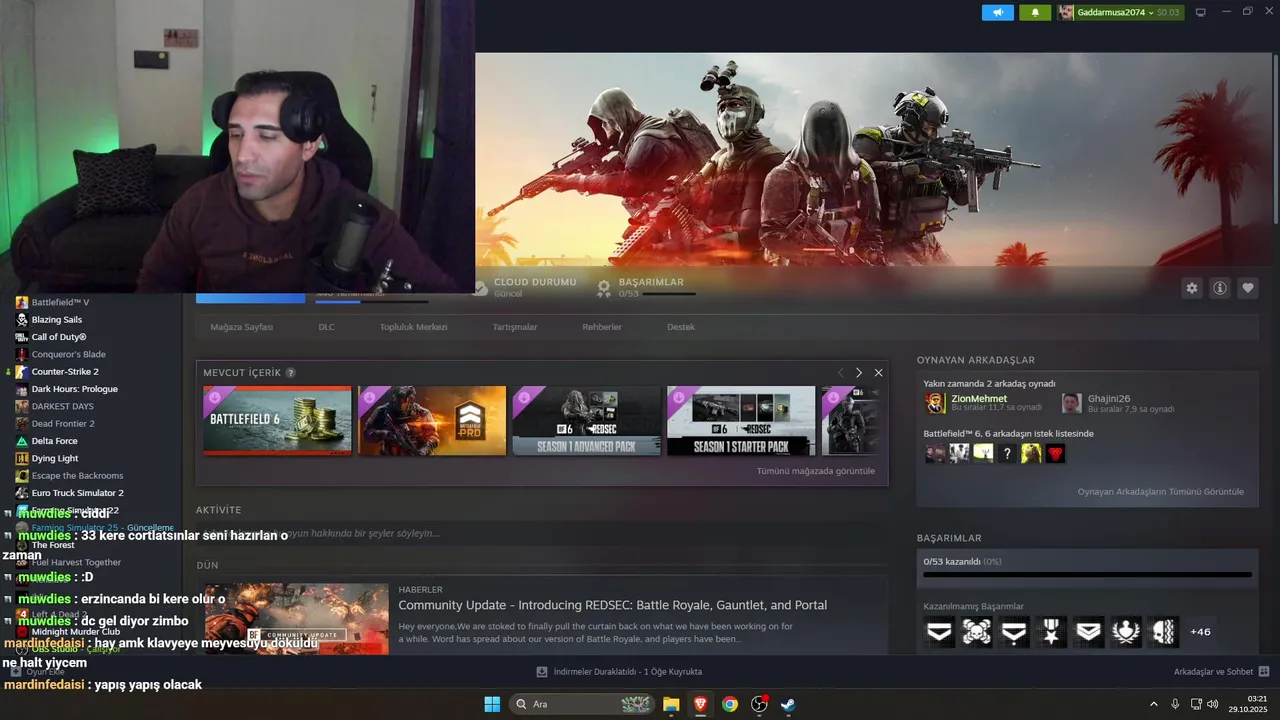The width and height of the screenshot is (1280, 720).
Task: Open Season 1 Starter Pack thumbnail
Action: [741, 421]
